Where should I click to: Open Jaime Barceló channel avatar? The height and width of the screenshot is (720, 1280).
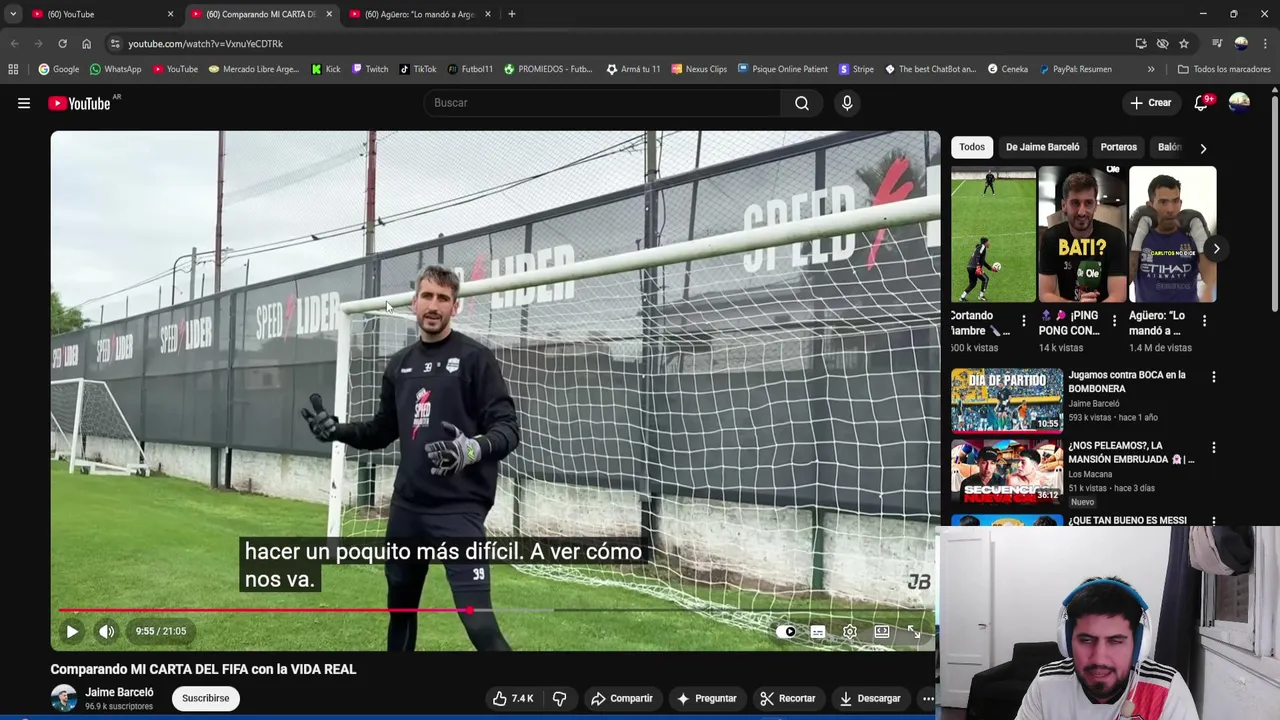coord(64,698)
